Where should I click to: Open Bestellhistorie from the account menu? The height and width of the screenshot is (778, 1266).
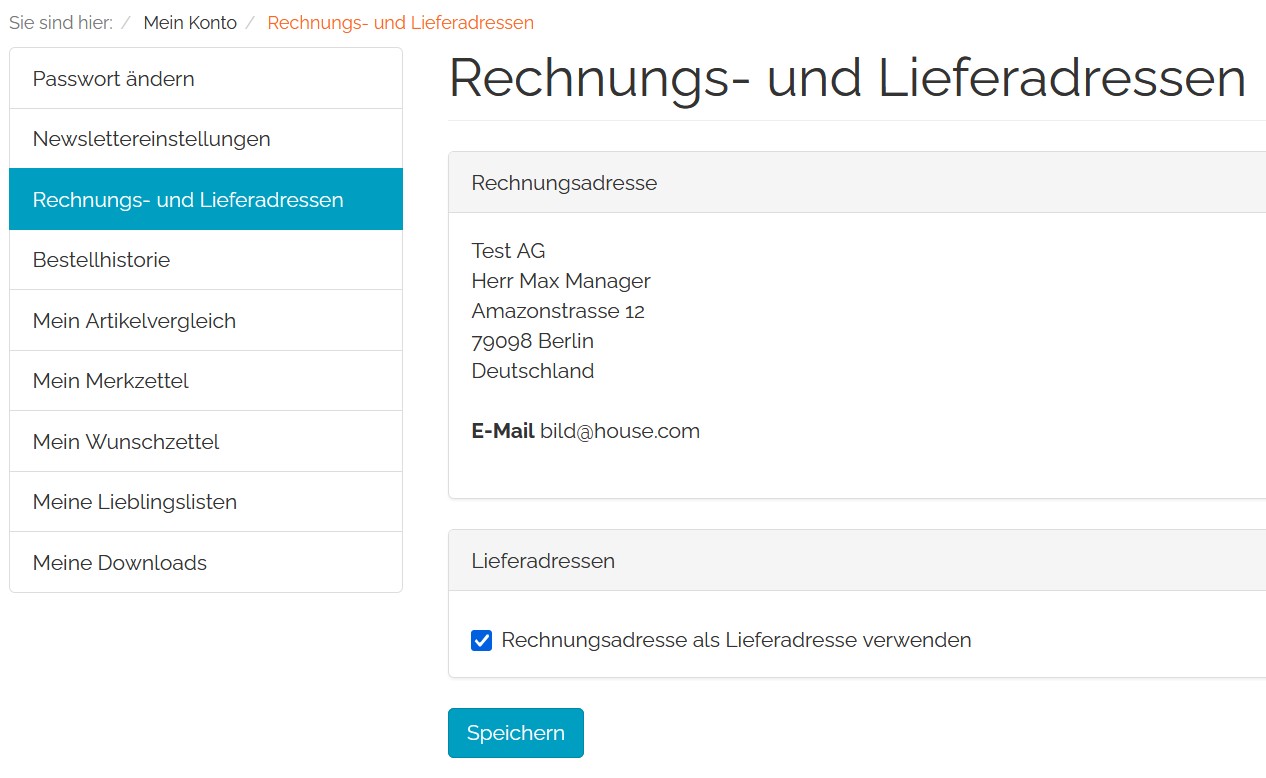[x=101, y=260]
